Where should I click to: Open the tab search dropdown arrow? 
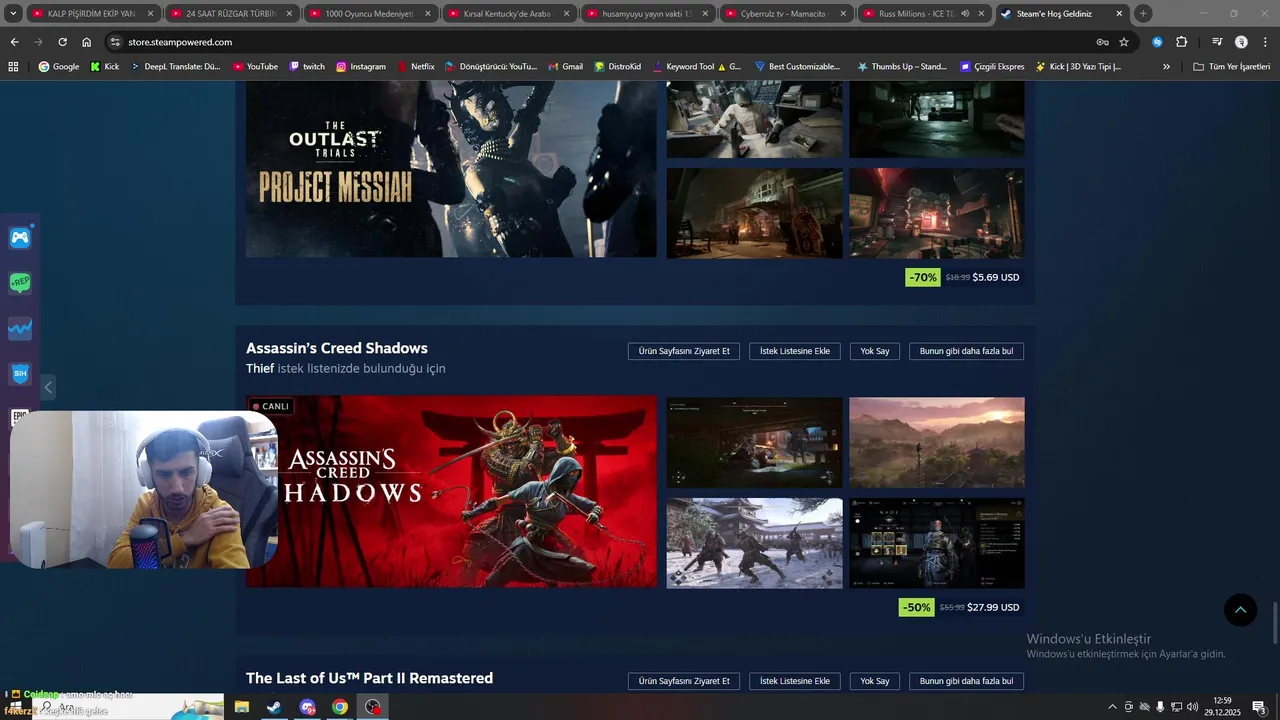[x=13, y=13]
